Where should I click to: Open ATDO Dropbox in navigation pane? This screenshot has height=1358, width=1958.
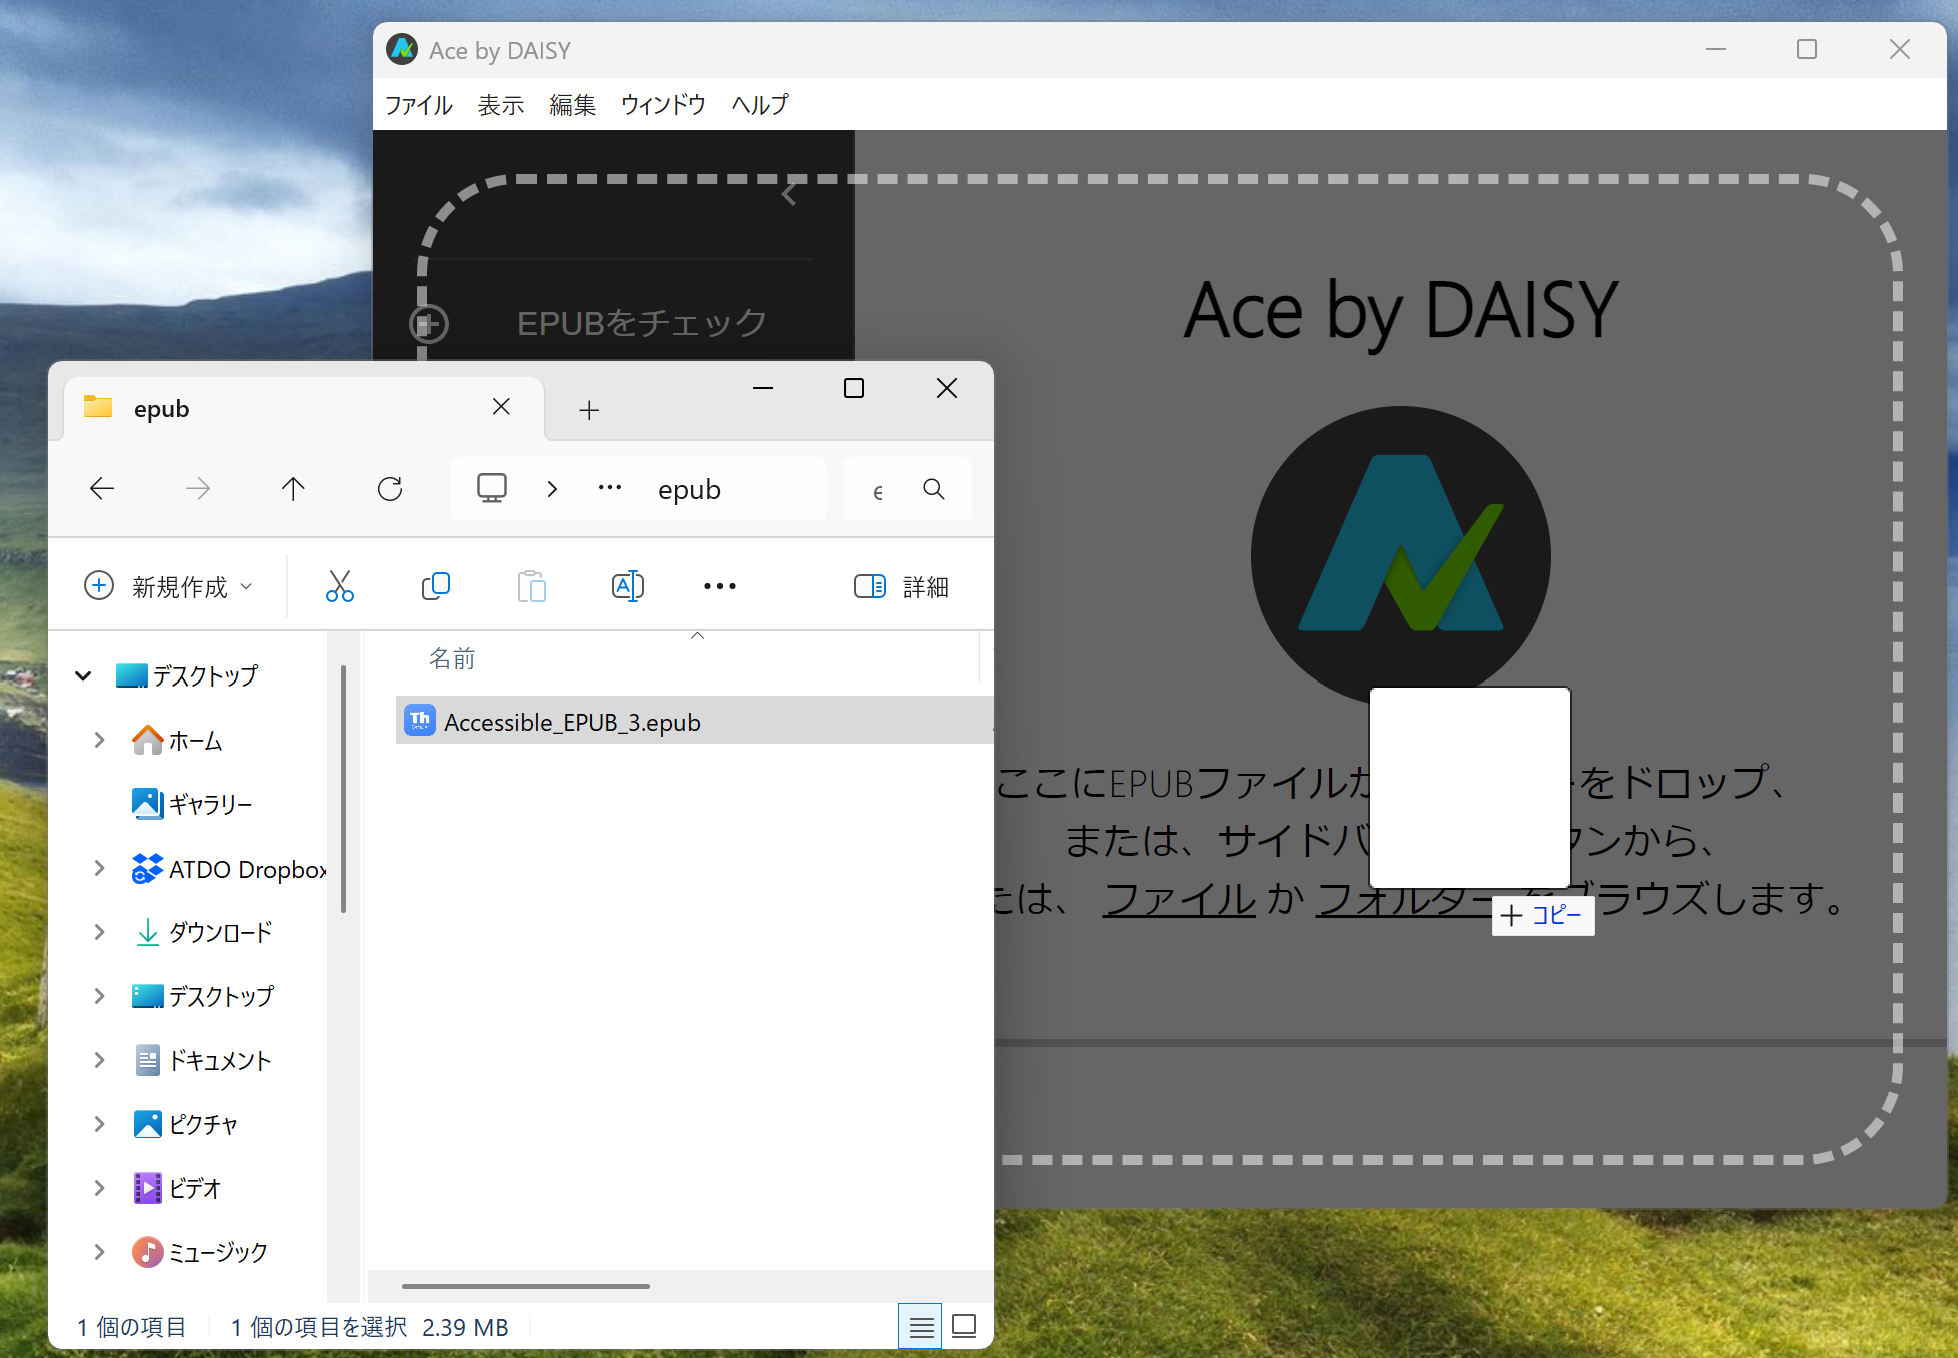228,869
